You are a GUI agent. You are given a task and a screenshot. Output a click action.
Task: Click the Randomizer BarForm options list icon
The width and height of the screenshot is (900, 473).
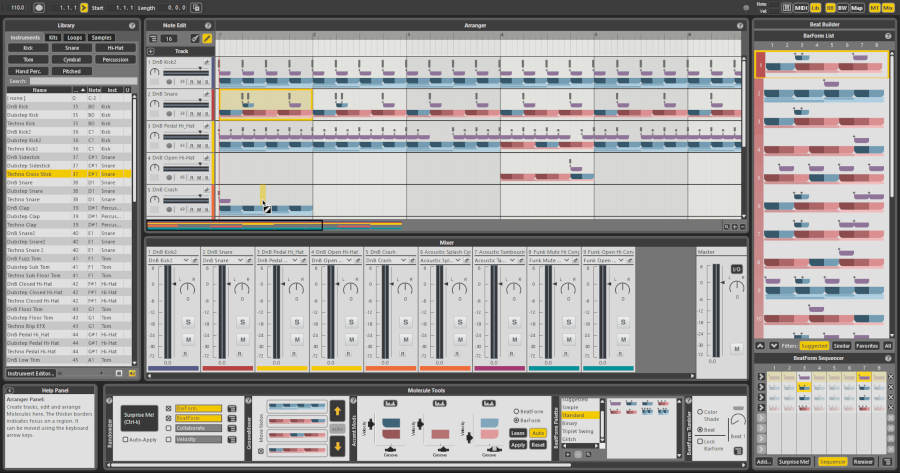[232, 409]
